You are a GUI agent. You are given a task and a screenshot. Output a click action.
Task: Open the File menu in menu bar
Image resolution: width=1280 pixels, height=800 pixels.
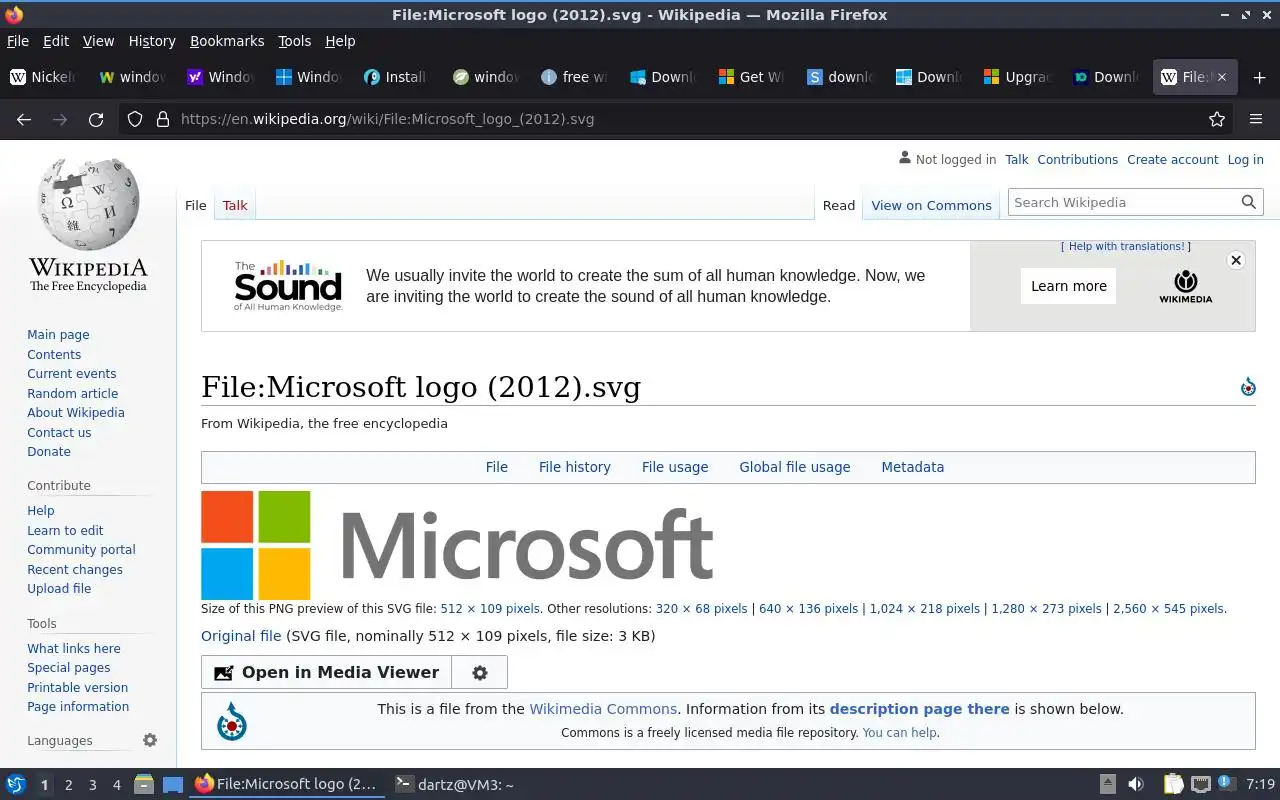coord(18,41)
